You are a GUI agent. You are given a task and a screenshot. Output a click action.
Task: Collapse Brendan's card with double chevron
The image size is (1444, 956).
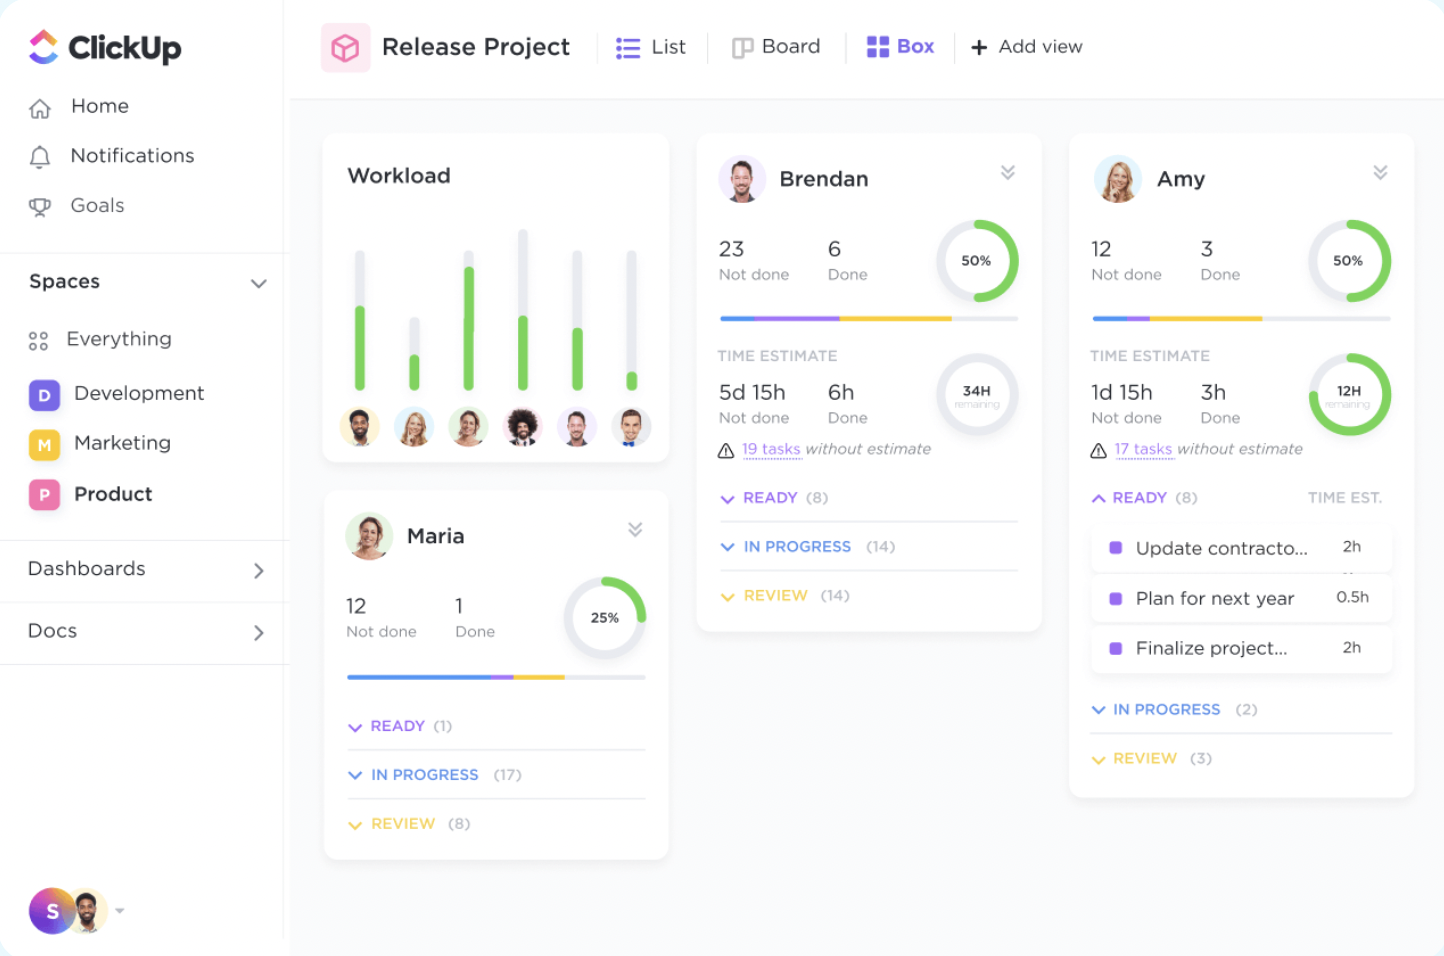[x=1008, y=173]
